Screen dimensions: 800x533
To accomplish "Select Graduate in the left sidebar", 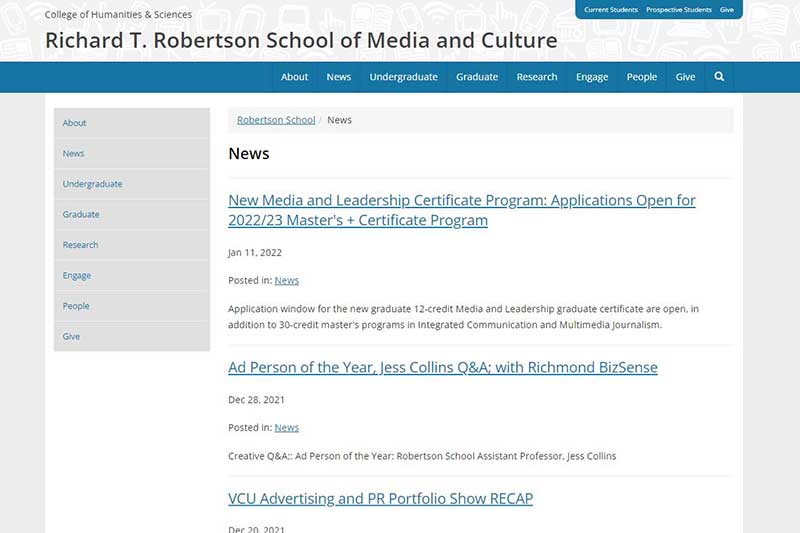I will point(132,214).
